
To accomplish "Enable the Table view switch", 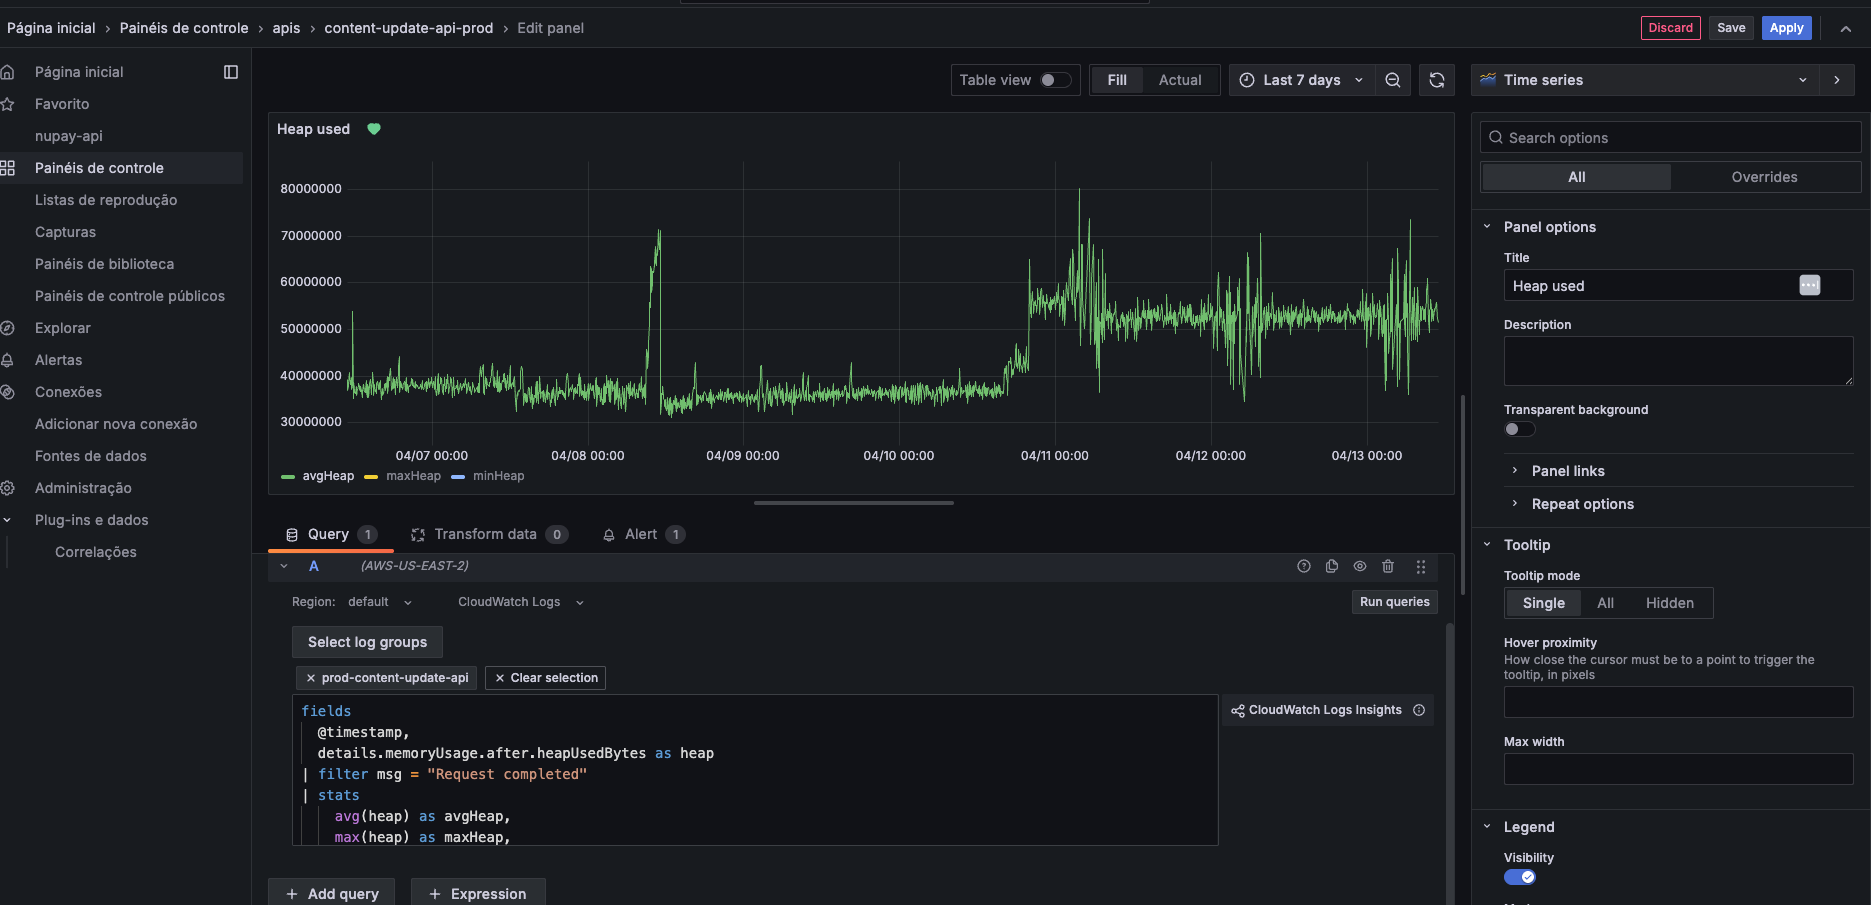I will pos(1054,80).
